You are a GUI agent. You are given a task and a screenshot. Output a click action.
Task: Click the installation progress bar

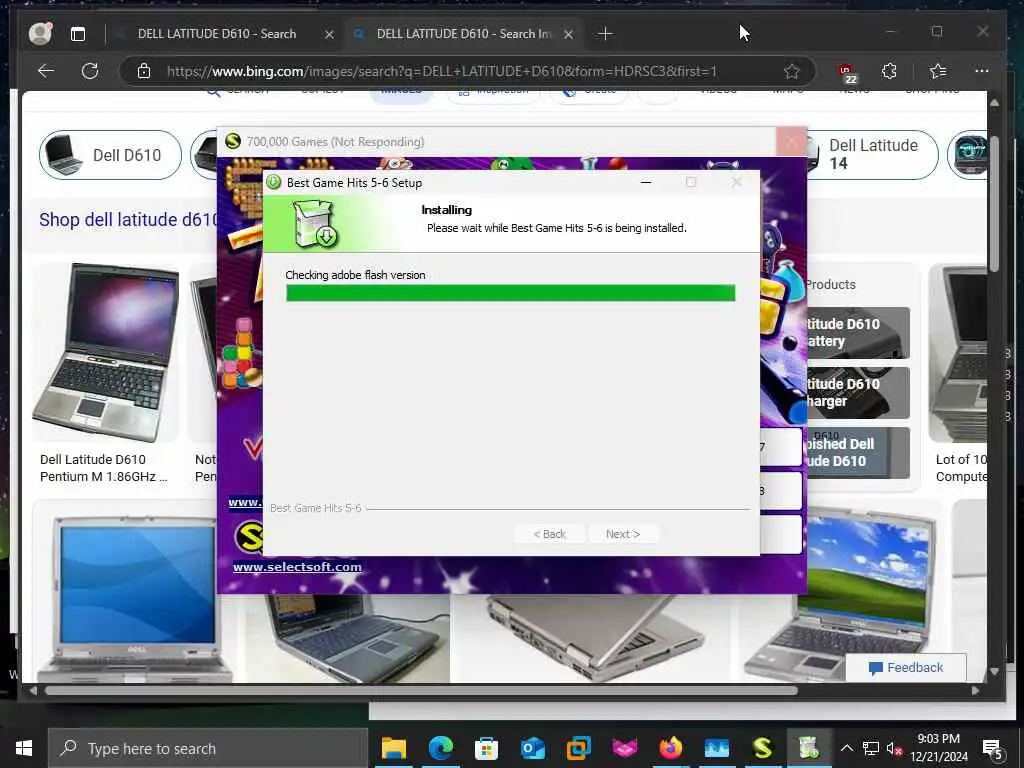510,293
